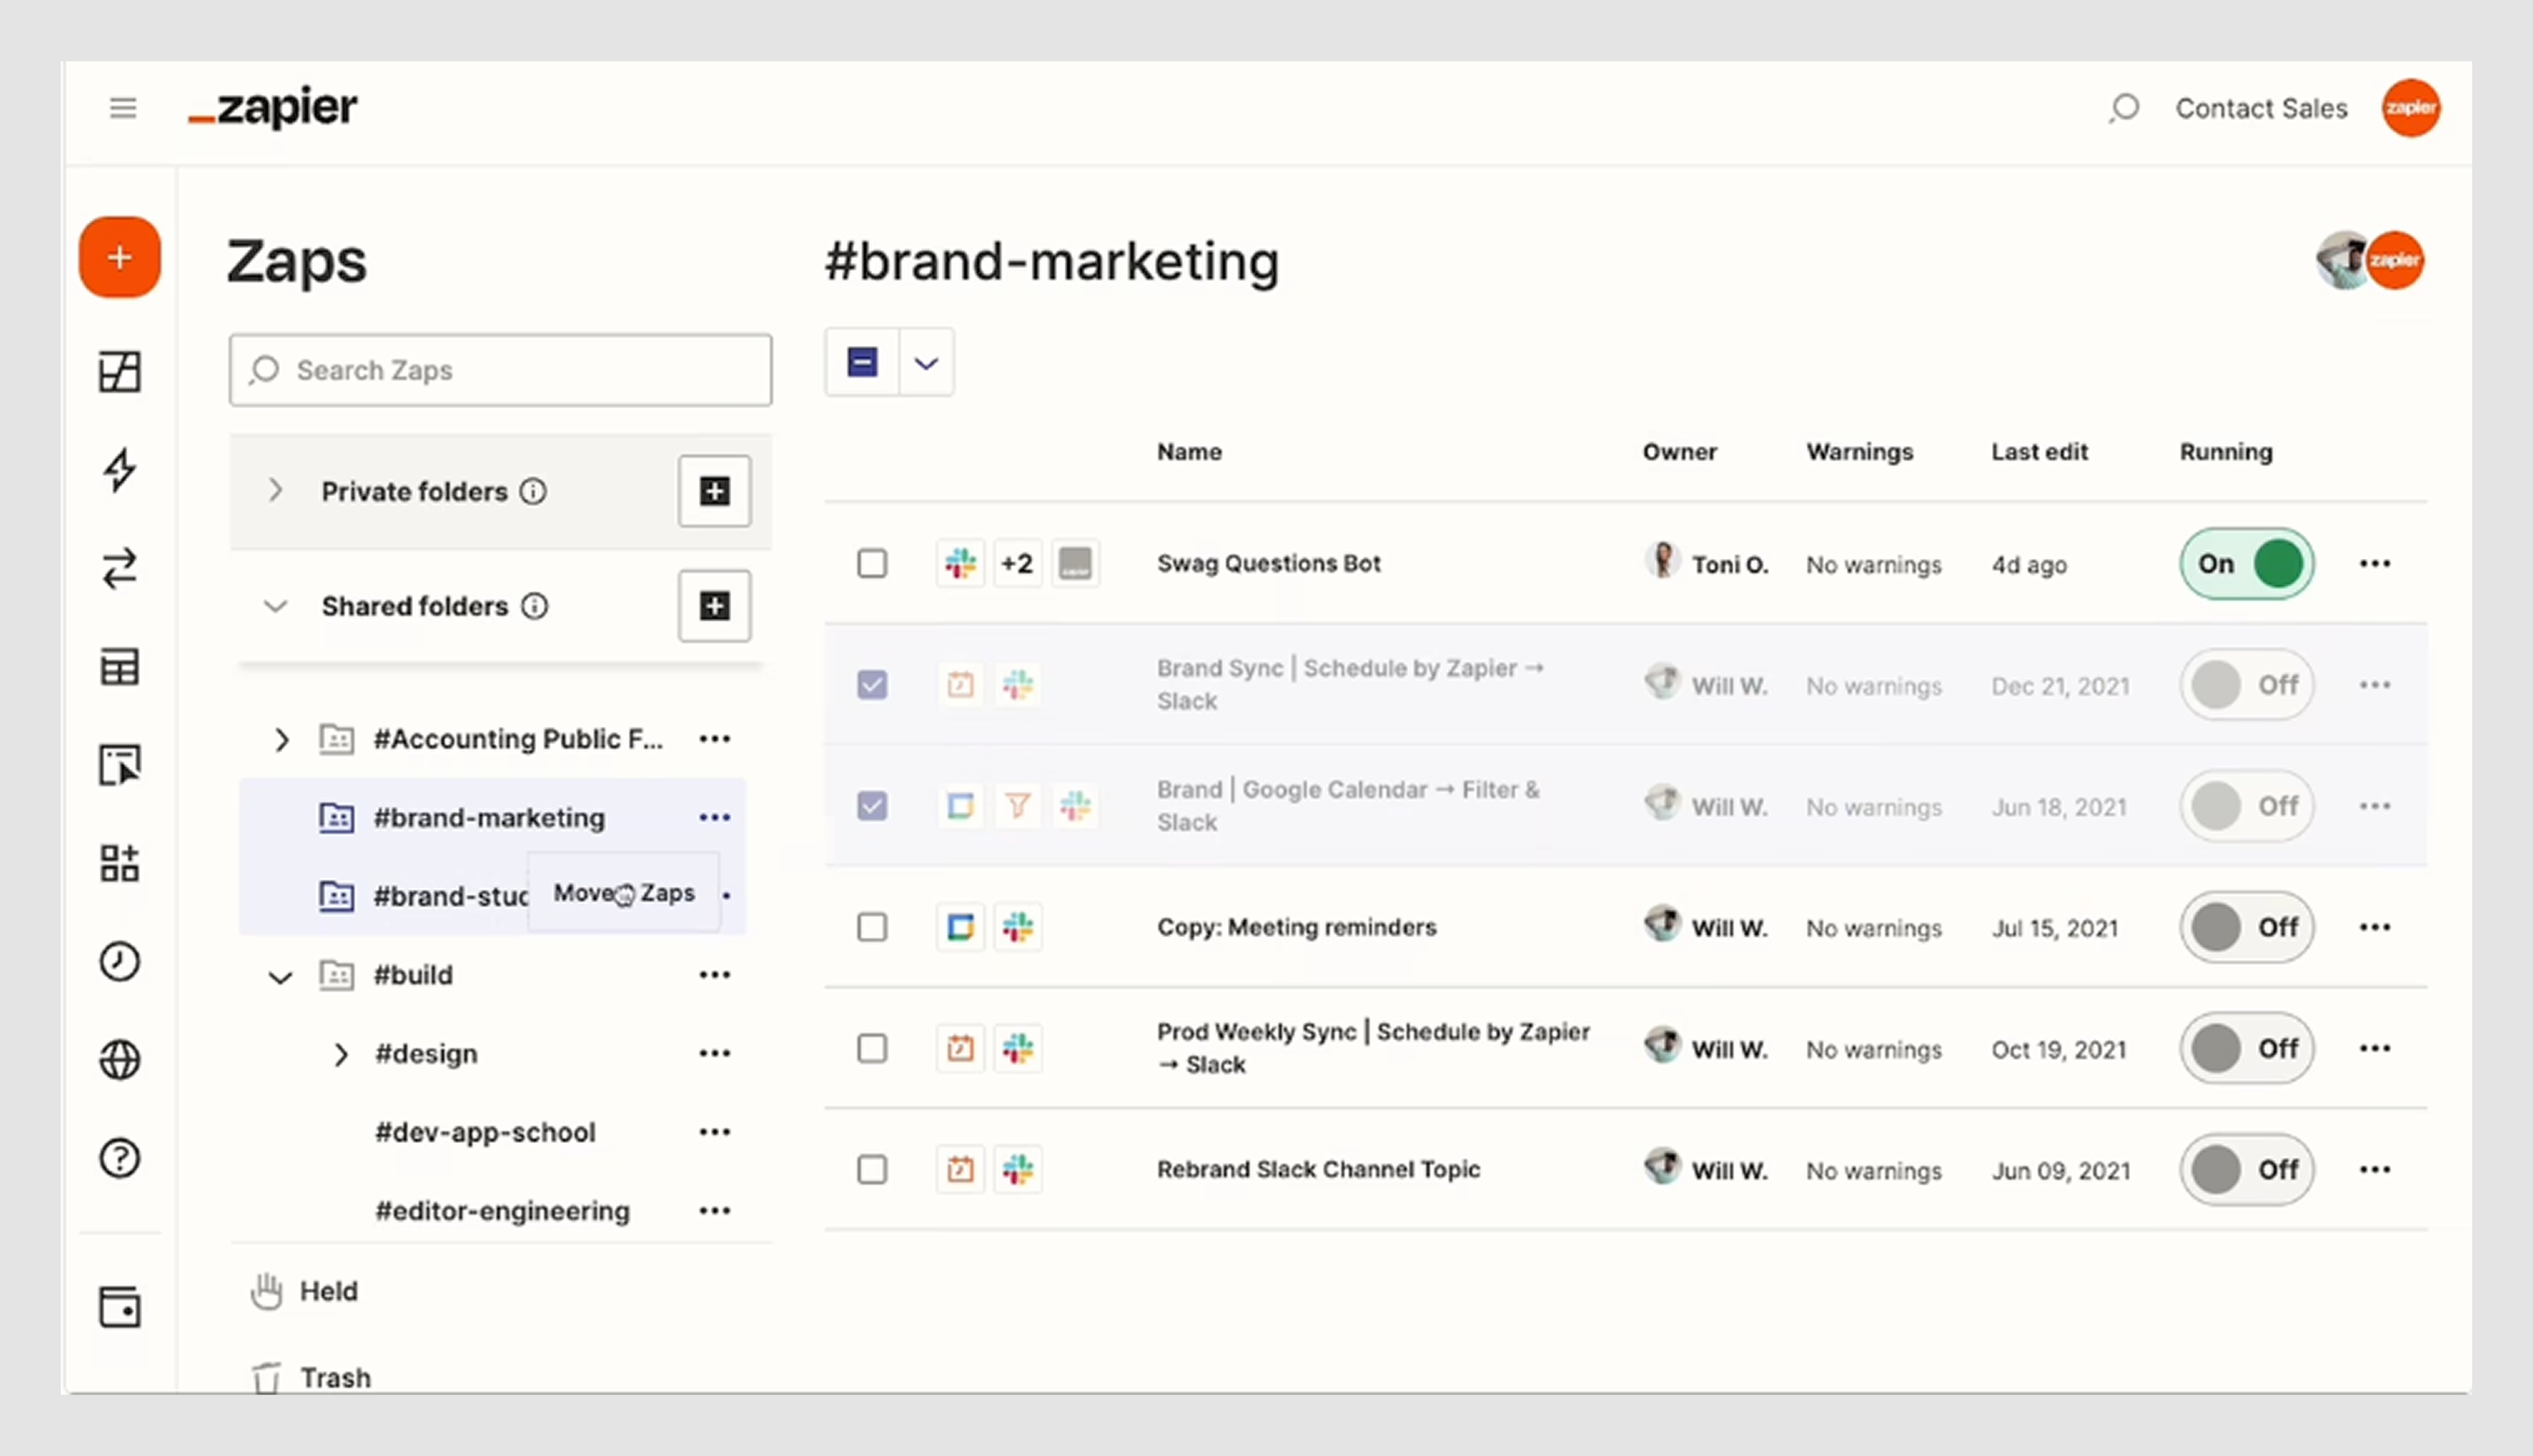
Task: Expand Private folders section
Action: pyautogui.click(x=276, y=491)
